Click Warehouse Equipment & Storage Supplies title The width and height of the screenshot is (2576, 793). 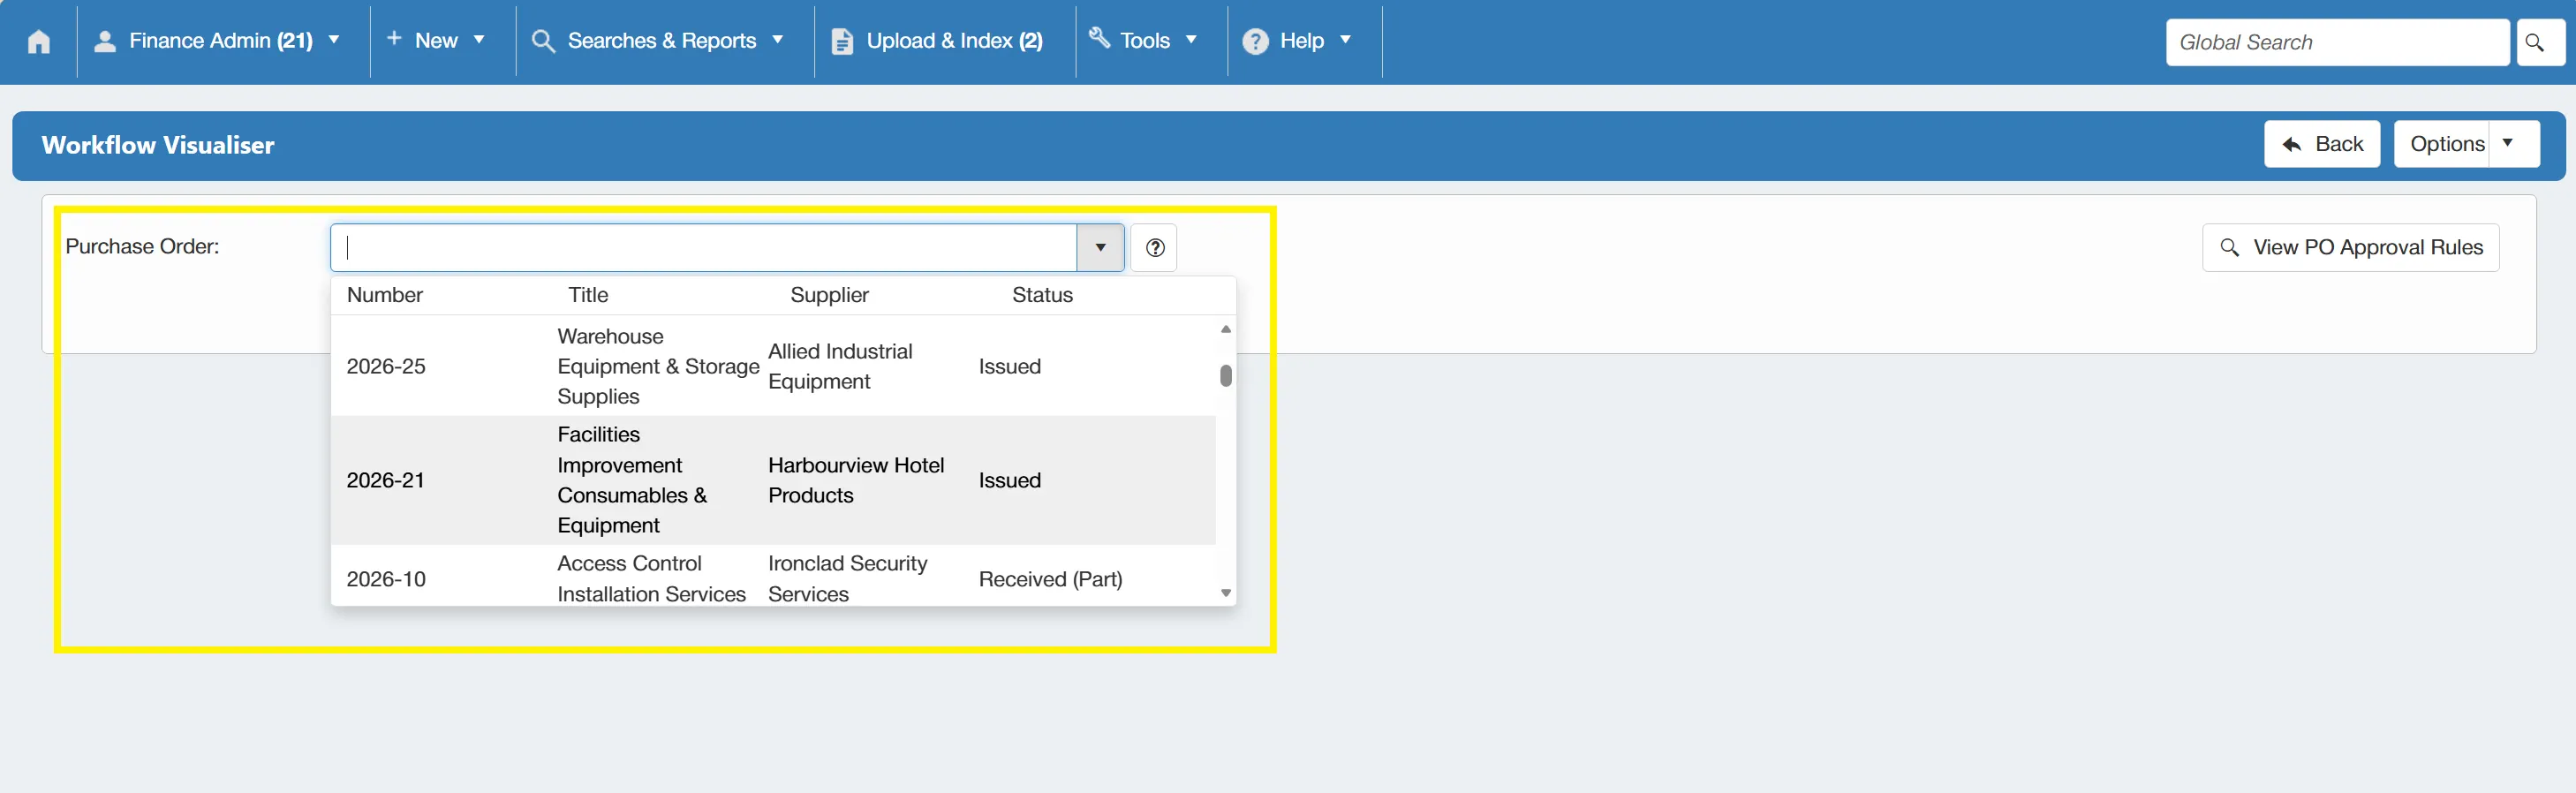pyautogui.click(x=658, y=366)
